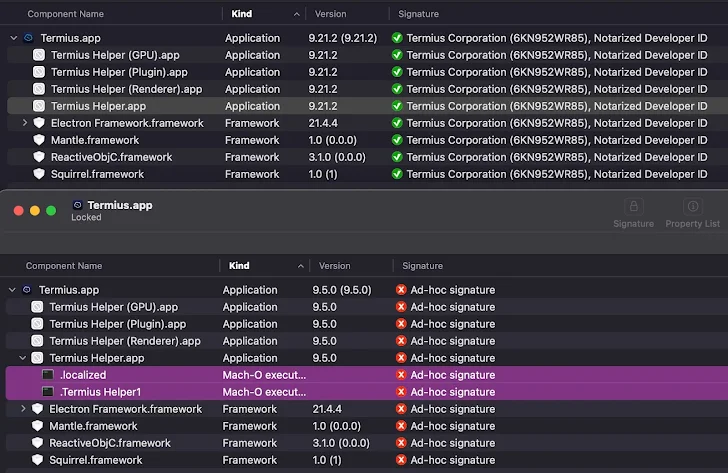The height and width of the screenshot is (473, 728).
Task: Click Mantle.framework shield icon in lower list
Action: click(x=38, y=426)
